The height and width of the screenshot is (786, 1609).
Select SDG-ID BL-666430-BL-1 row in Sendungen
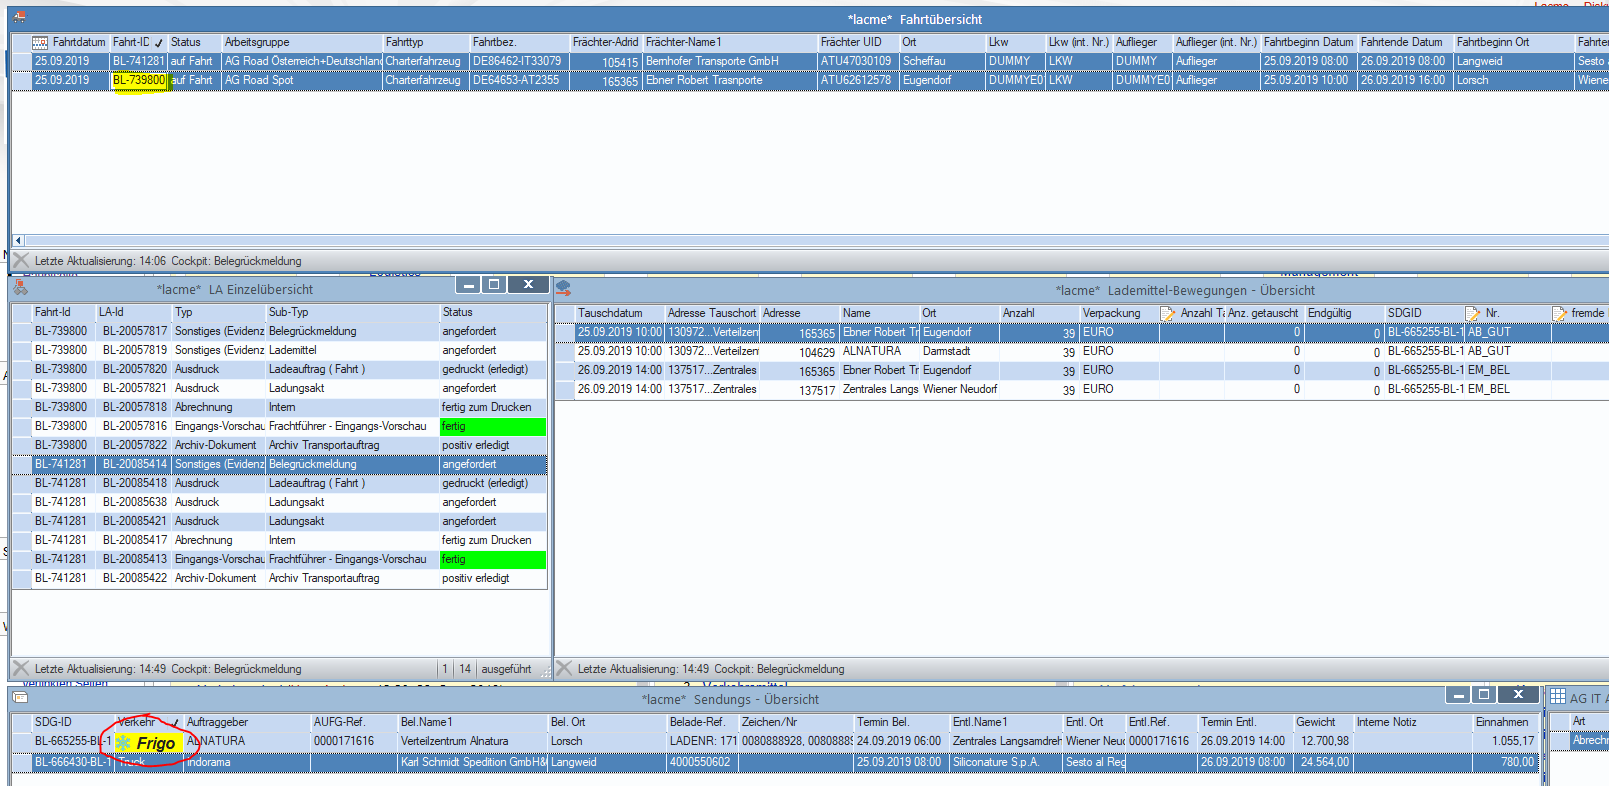775,762
